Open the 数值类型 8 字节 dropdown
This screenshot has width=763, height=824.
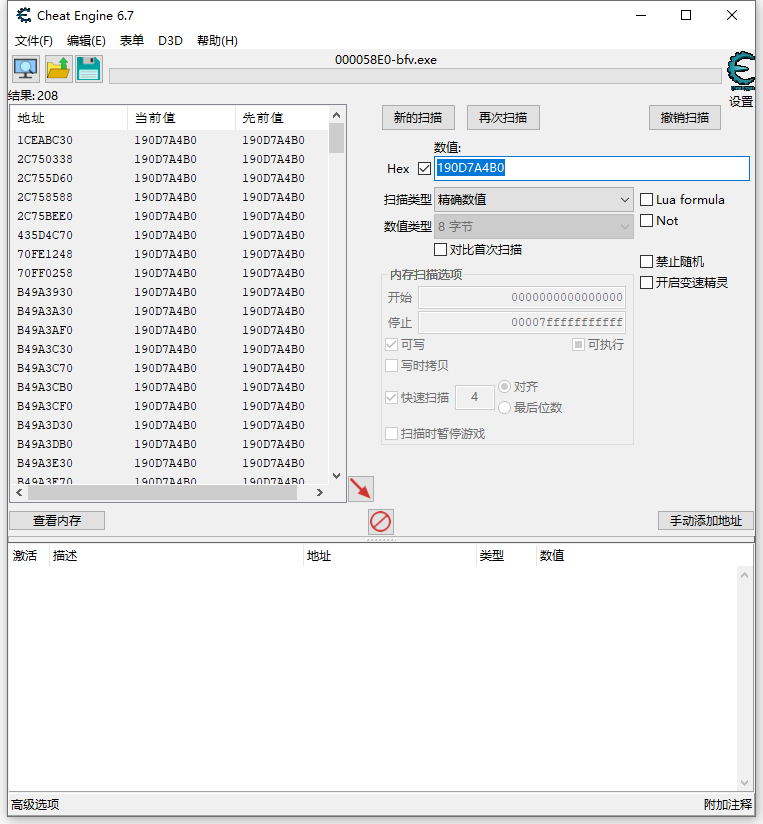click(x=533, y=226)
